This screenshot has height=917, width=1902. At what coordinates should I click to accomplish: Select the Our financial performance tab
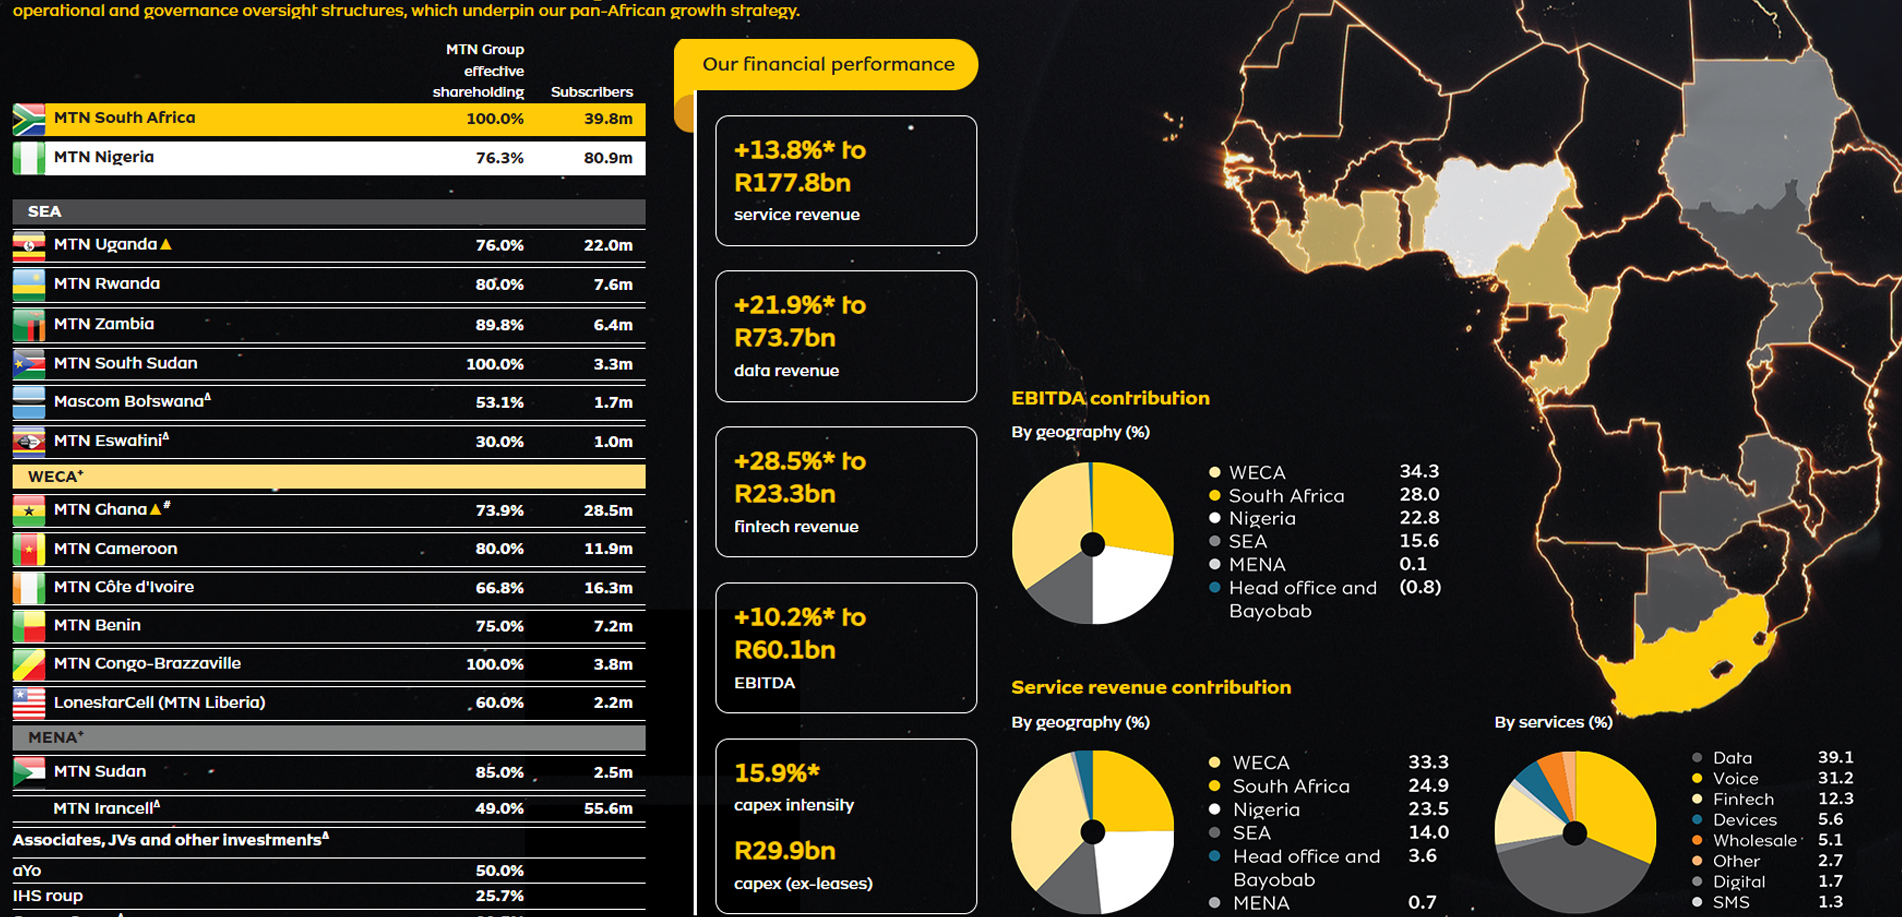click(827, 65)
